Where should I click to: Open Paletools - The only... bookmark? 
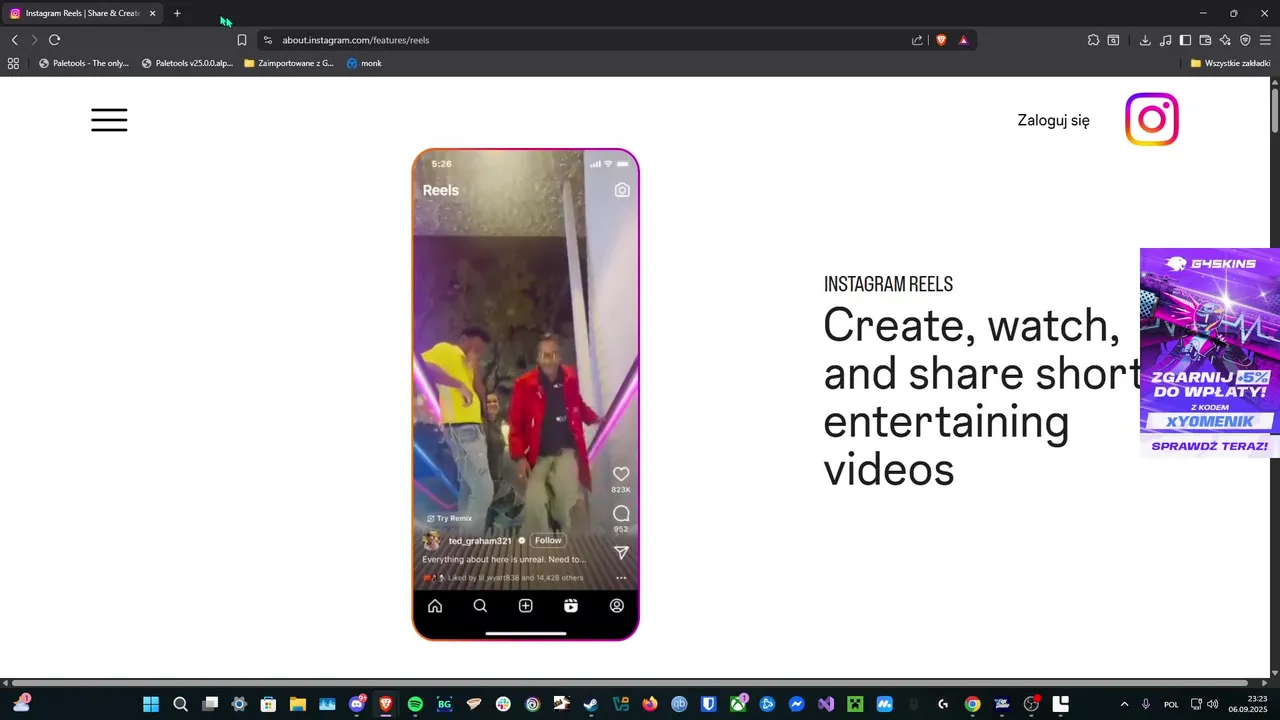(84, 63)
